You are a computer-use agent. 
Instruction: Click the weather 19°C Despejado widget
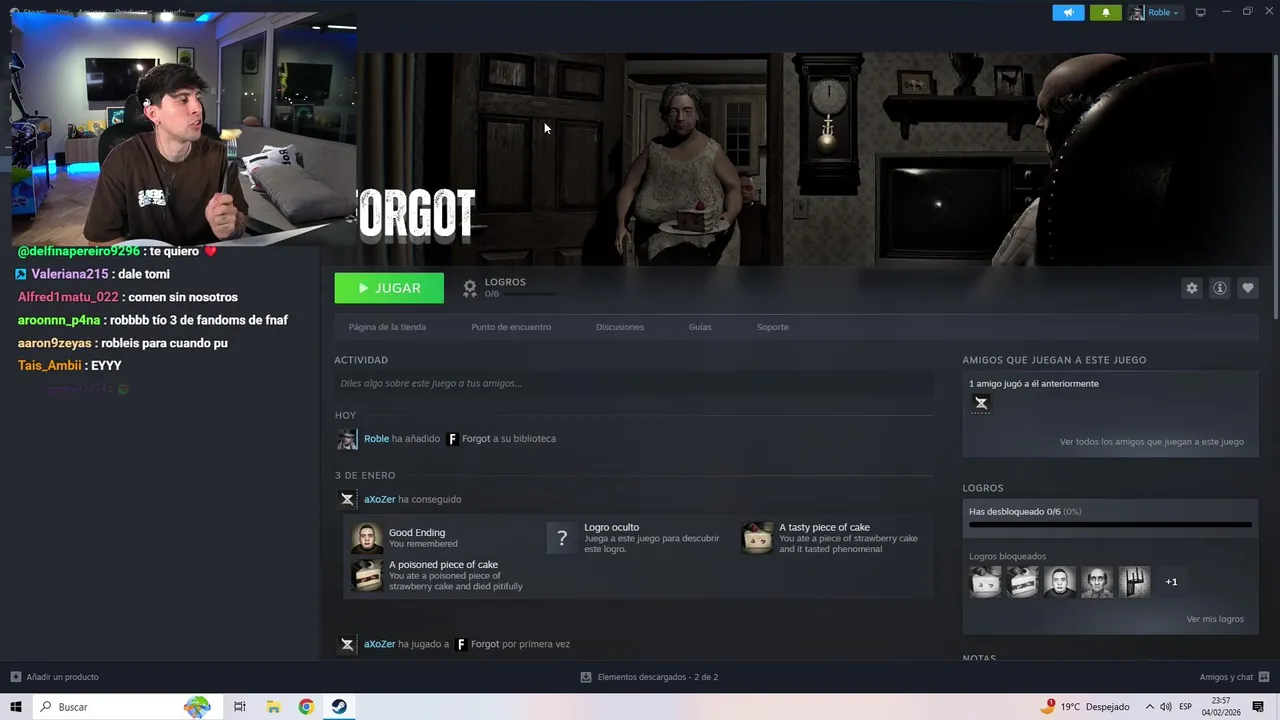(x=1084, y=707)
